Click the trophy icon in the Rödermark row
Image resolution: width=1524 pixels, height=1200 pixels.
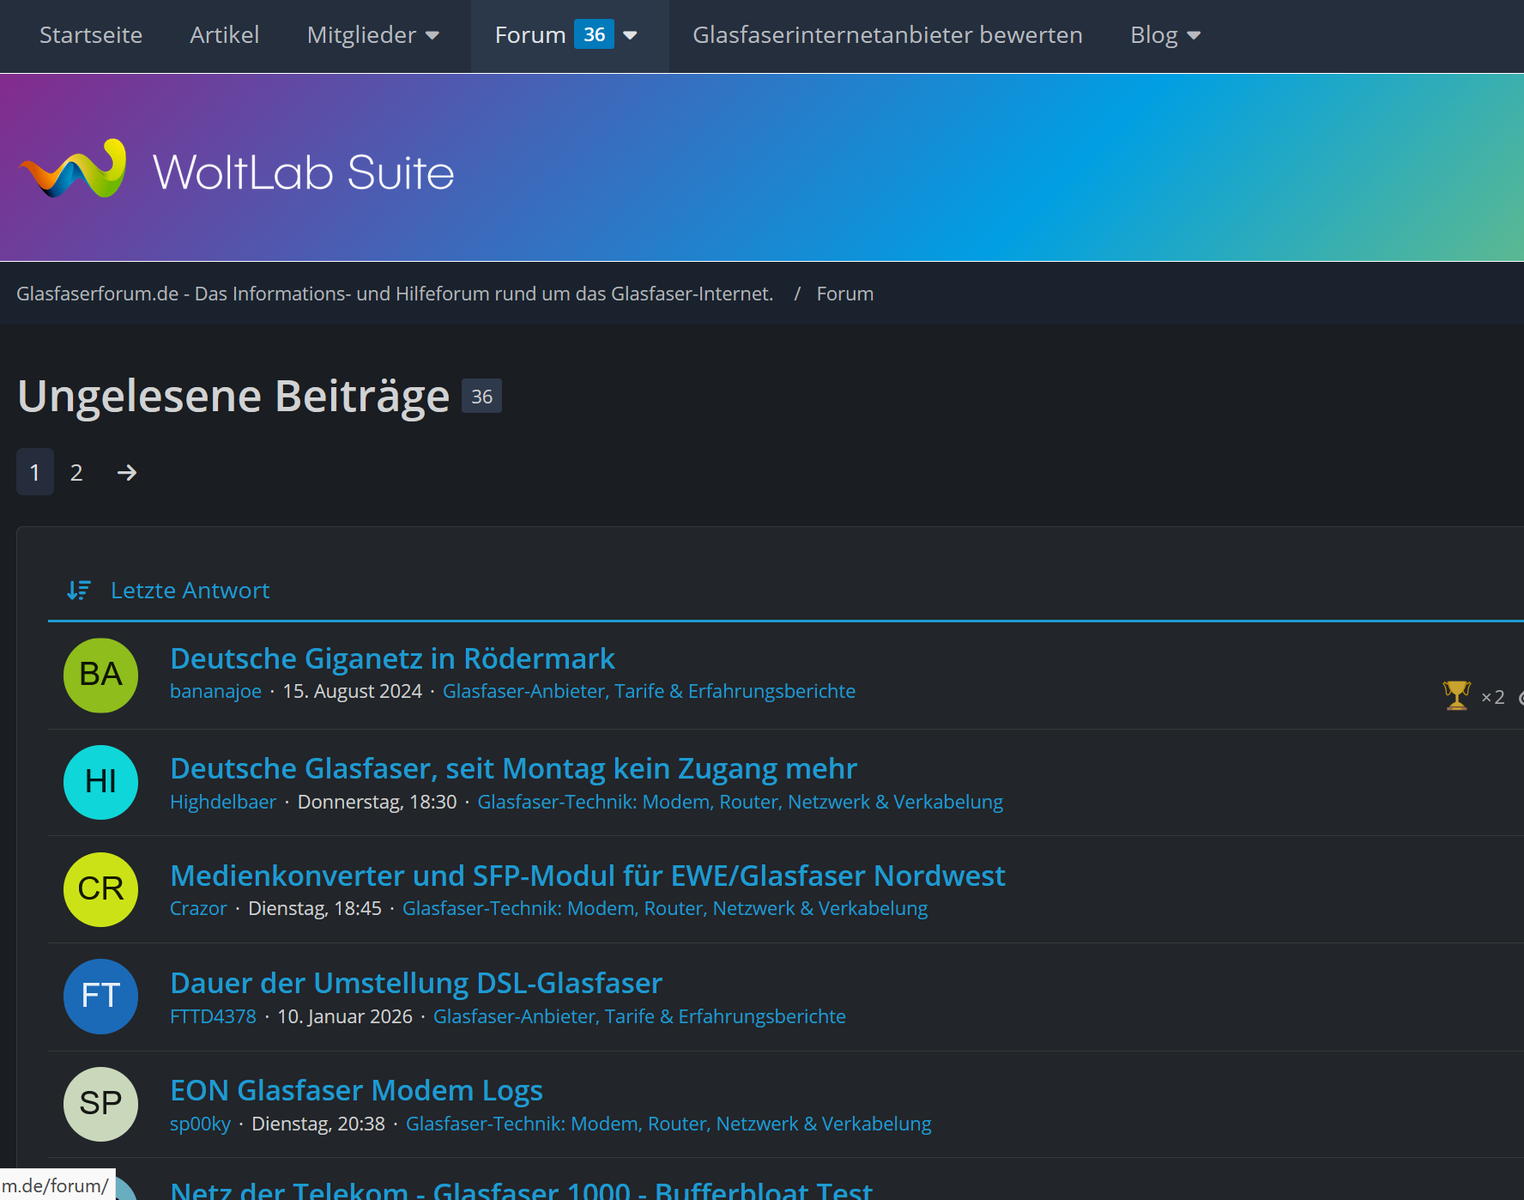tap(1456, 695)
